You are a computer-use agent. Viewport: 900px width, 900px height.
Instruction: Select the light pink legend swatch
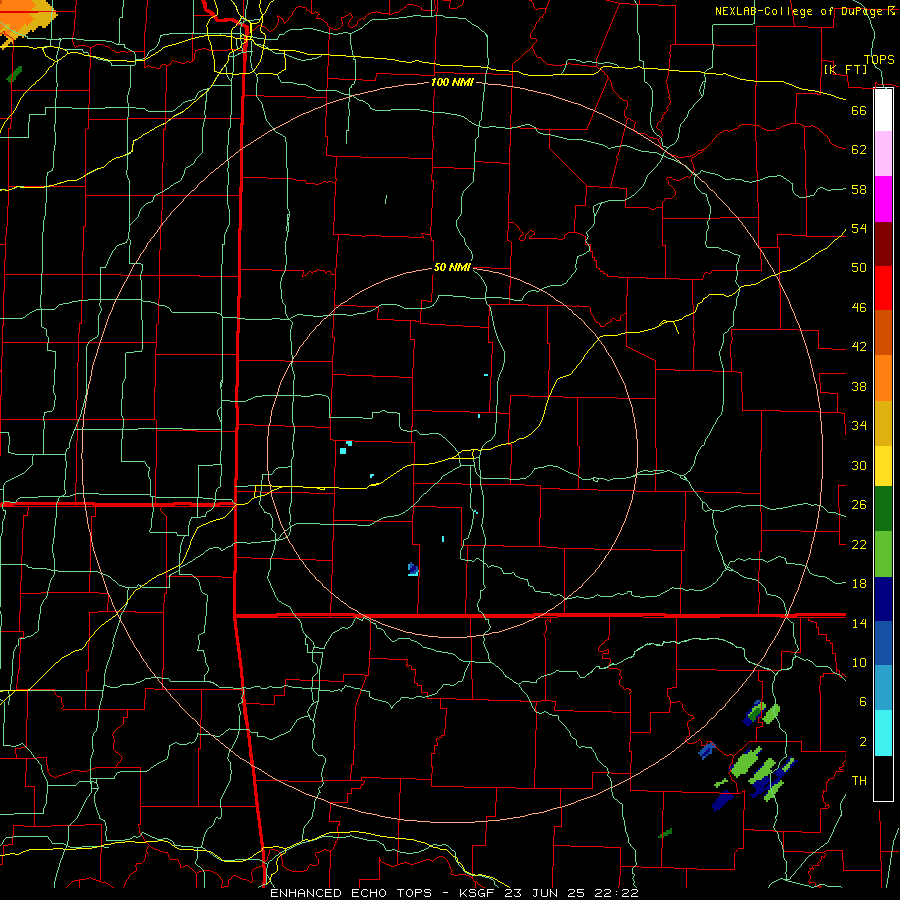pos(883,153)
